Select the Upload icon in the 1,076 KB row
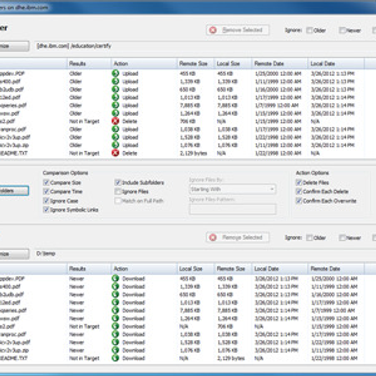The height and width of the screenshot is (376, 376). [x=115, y=145]
